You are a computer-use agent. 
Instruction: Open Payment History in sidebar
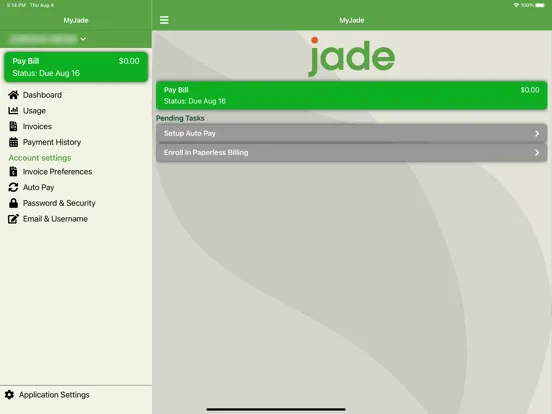pyautogui.click(x=52, y=142)
